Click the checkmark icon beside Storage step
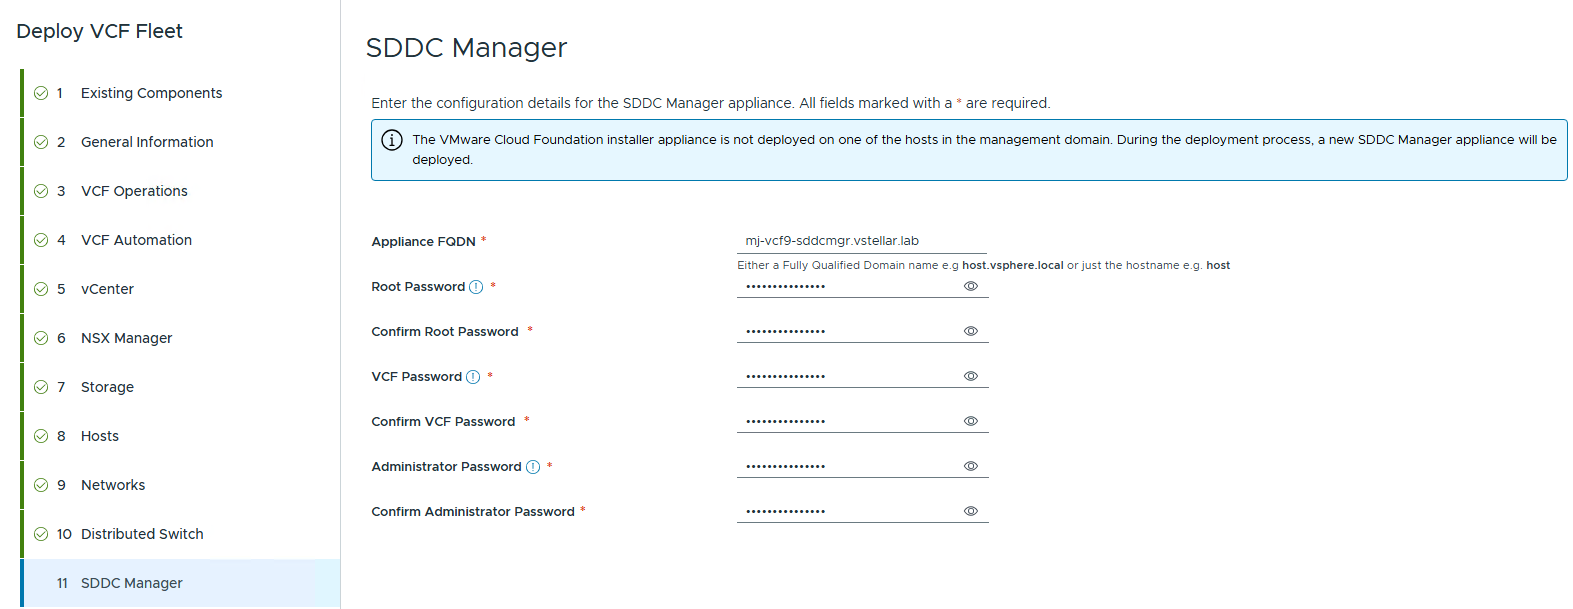This screenshot has height=609, width=1573. pos(41,387)
